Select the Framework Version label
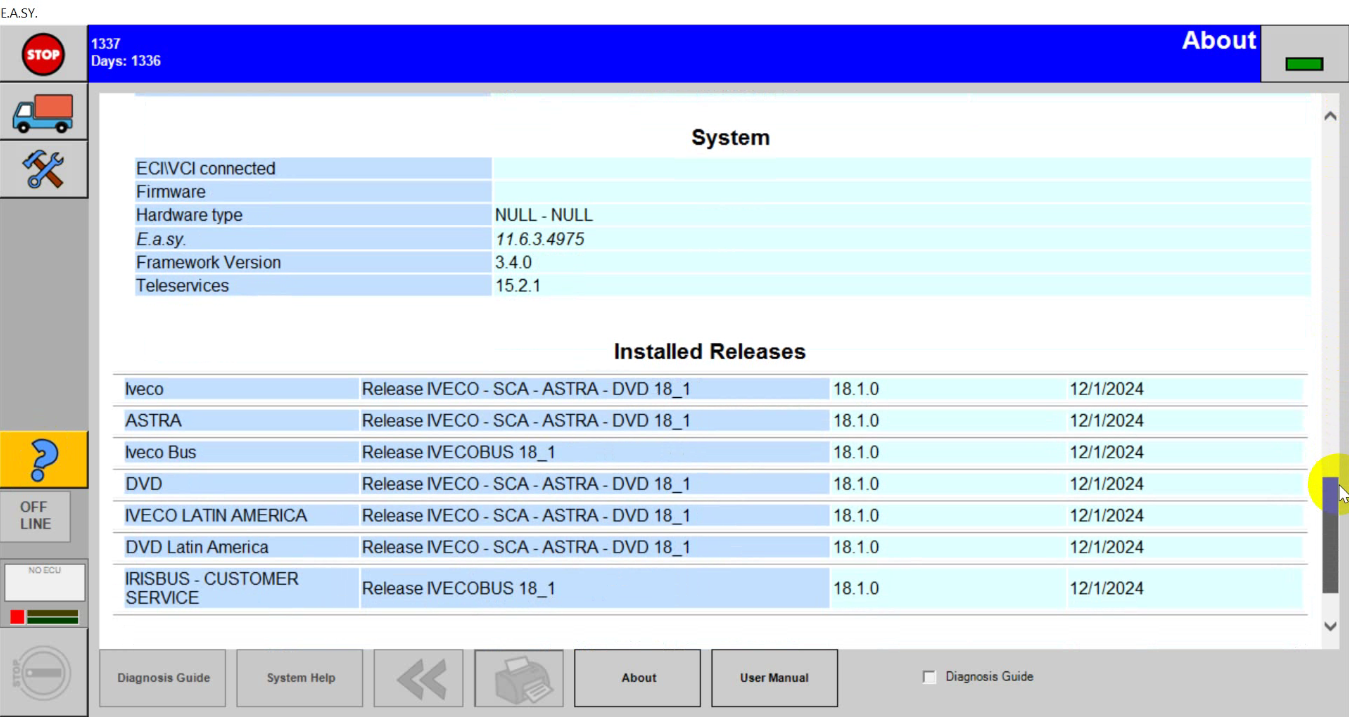 (208, 262)
